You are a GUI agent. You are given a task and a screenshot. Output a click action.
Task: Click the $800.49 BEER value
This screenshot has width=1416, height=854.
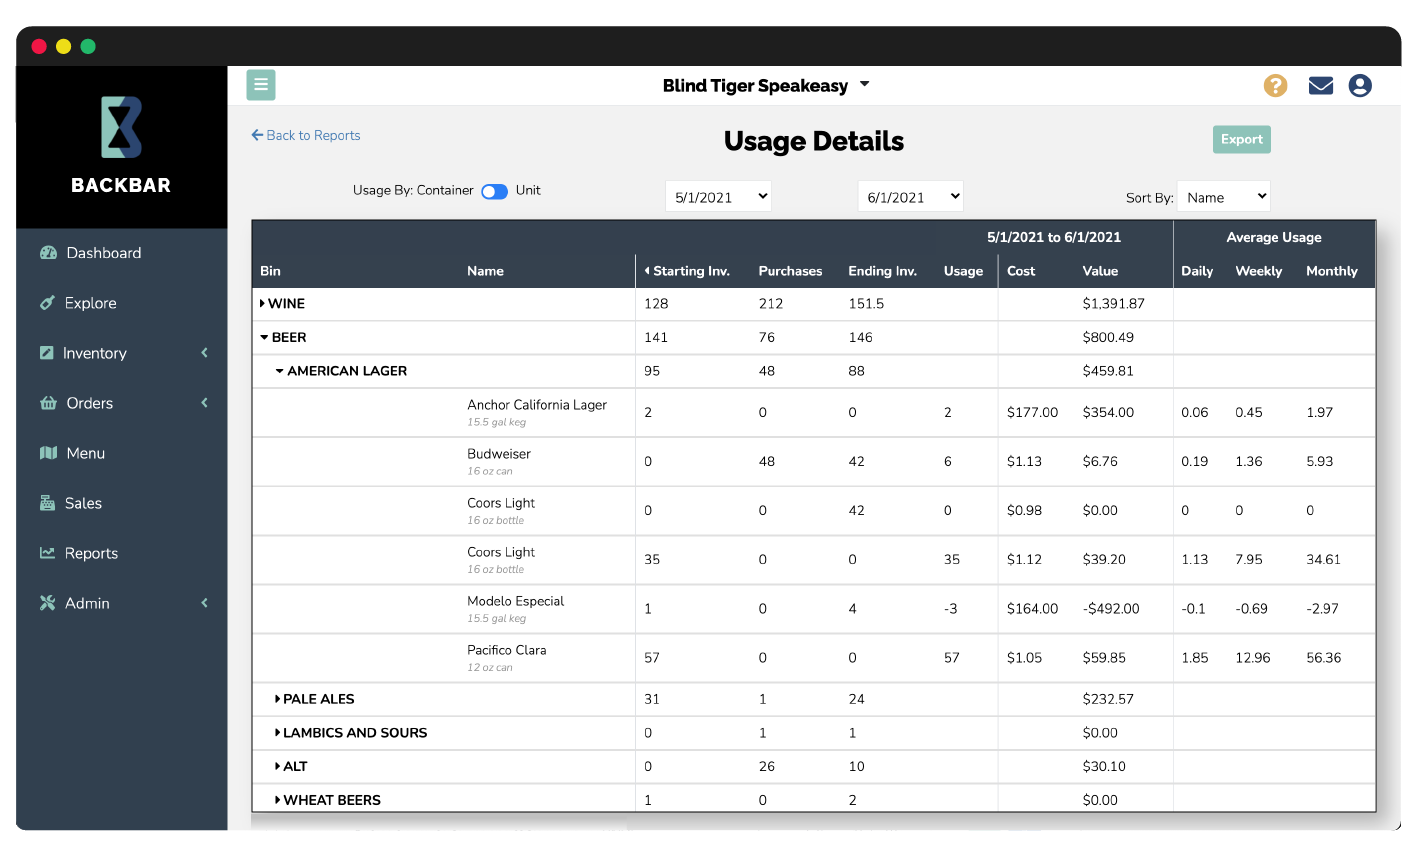pyautogui.click(x=1107, y=337)
